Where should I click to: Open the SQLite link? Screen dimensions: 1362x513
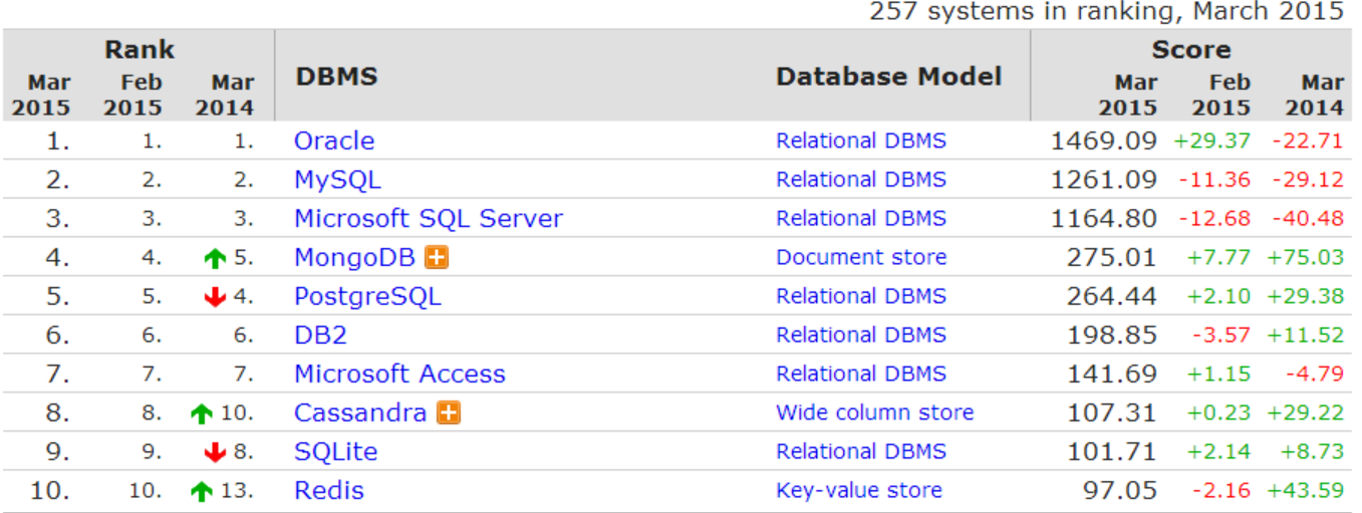[x=336, y=451]
